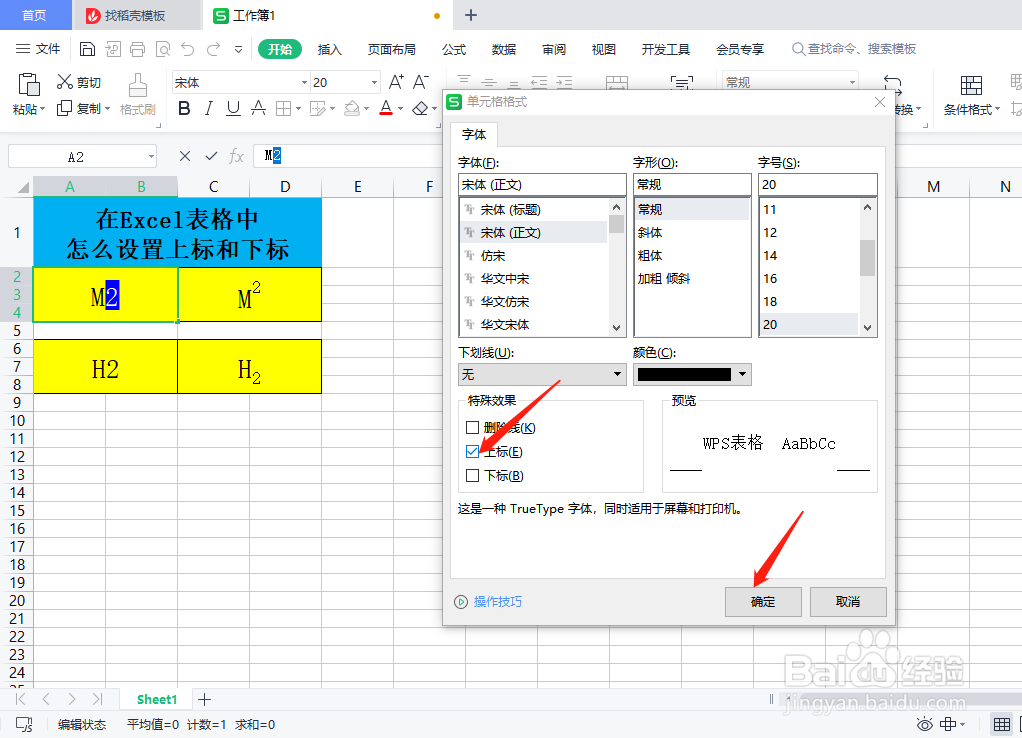Switch to the 找稻壳模板 template tab
Screen dimensions: 1022x738
pyautogui.click(x=136, y=15)
